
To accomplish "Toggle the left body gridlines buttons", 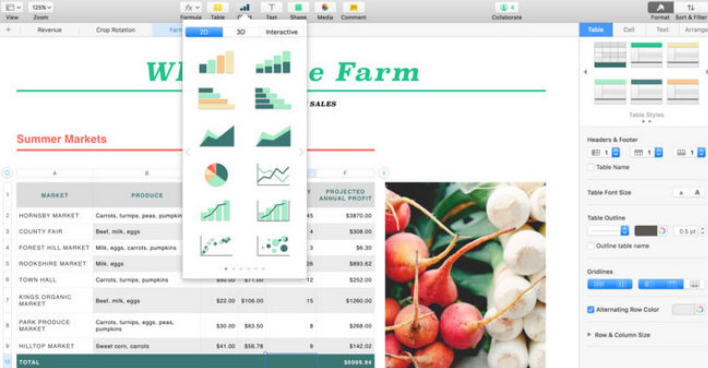I will coord(610,284).
